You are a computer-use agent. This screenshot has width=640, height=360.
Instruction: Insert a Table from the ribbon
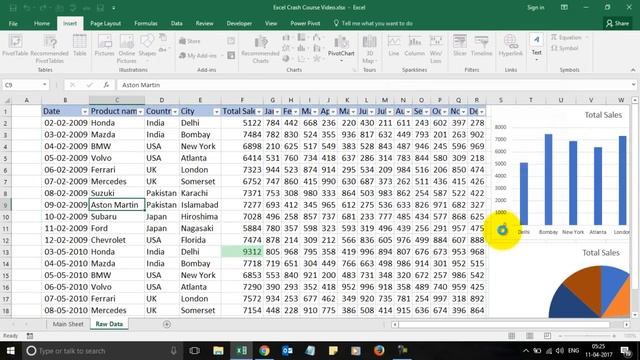click(x=80, y=45)
